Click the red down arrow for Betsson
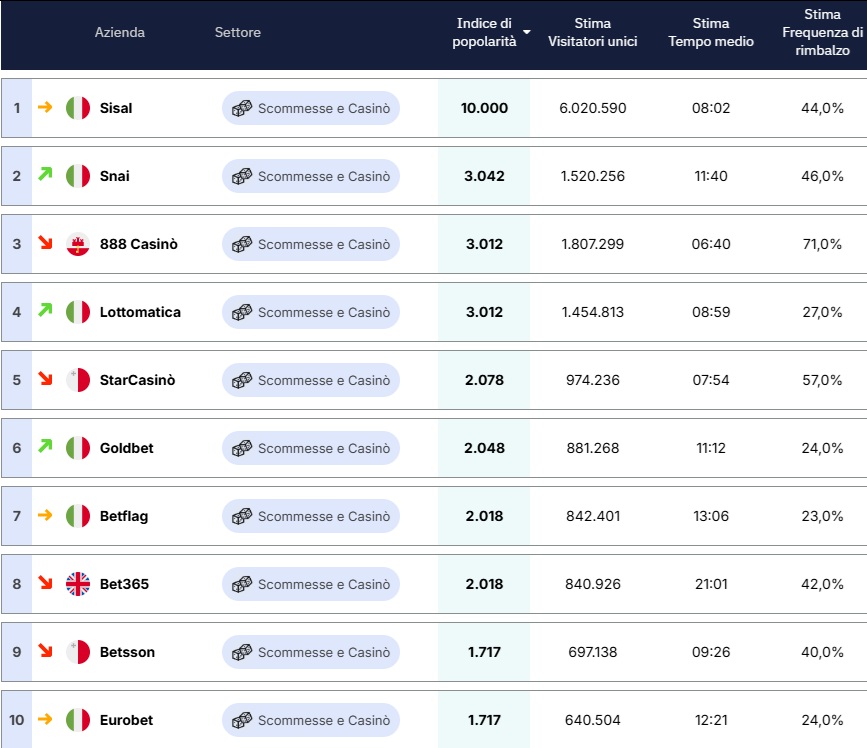Viewport: 867px width, 748px height. [45, 651]
